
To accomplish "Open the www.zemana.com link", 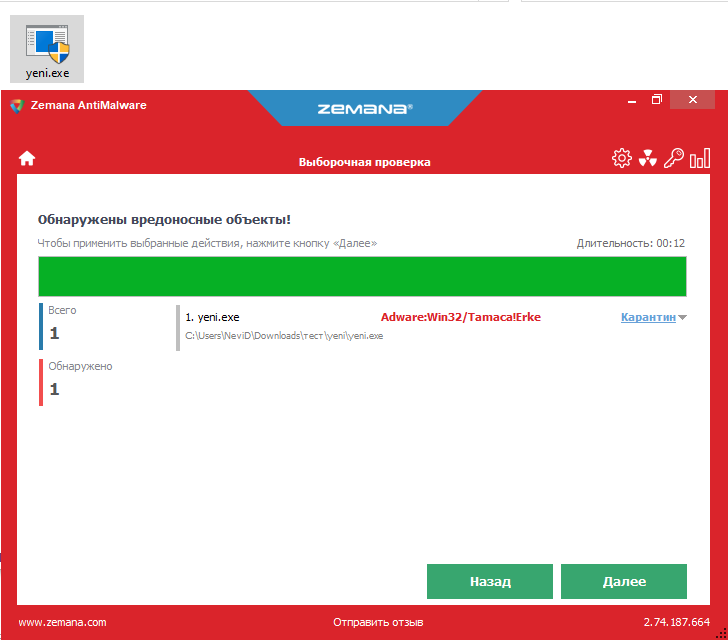I will [63, 622].
